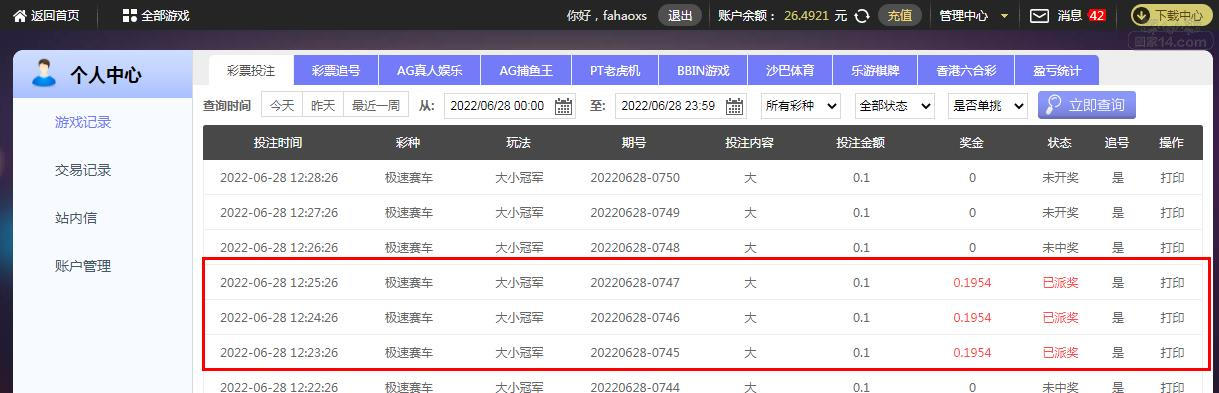Image resolution: width=1219 pixels, height=393 pixels.
Task: Expand the 管理中心 dropdown arrow
Action: 1005,16
